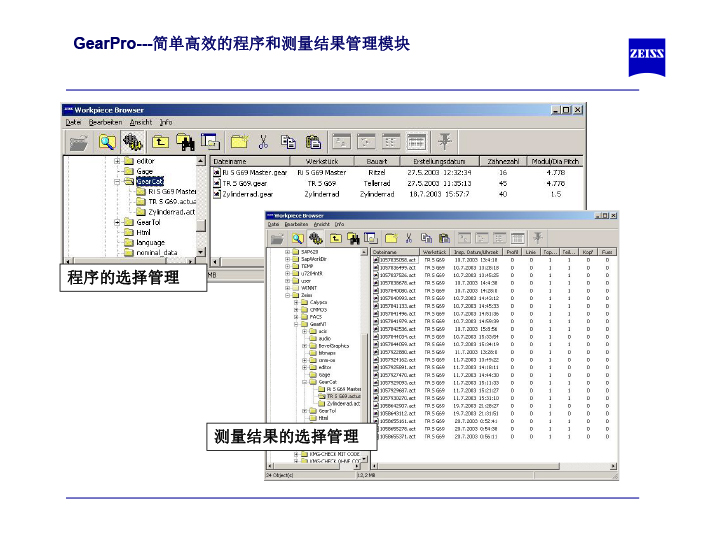The image size is (720, 540).
Task: Open the Bearbeiten menu in top window
Action: 105,122
